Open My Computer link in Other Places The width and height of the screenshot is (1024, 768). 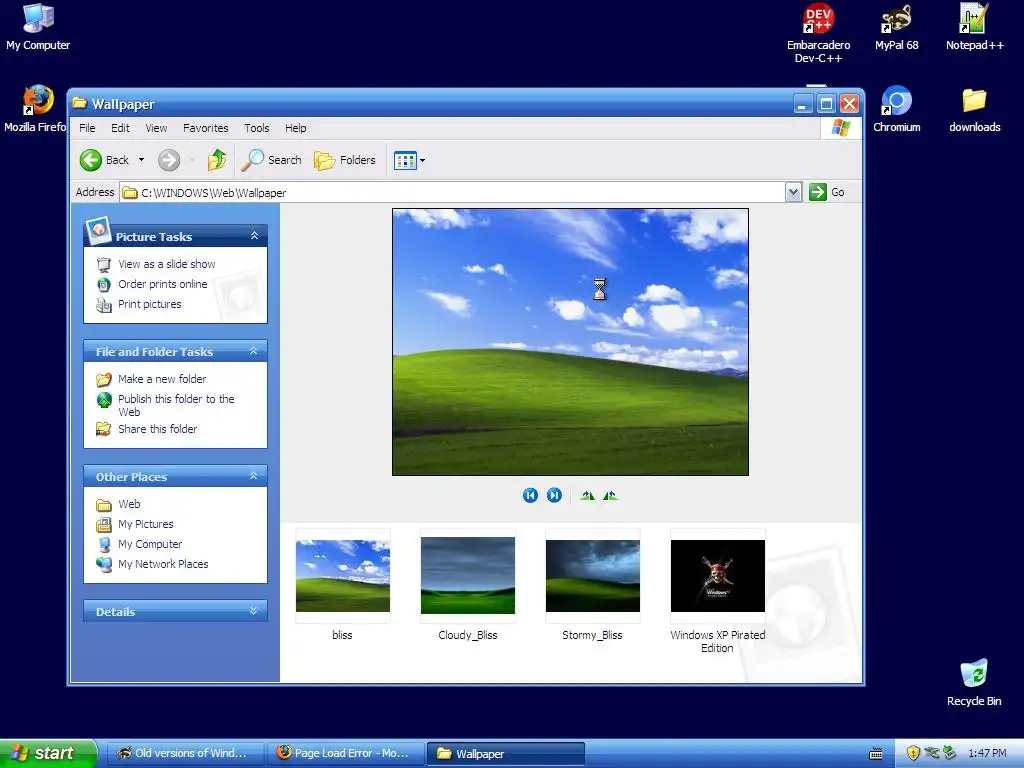click(150, 544)
